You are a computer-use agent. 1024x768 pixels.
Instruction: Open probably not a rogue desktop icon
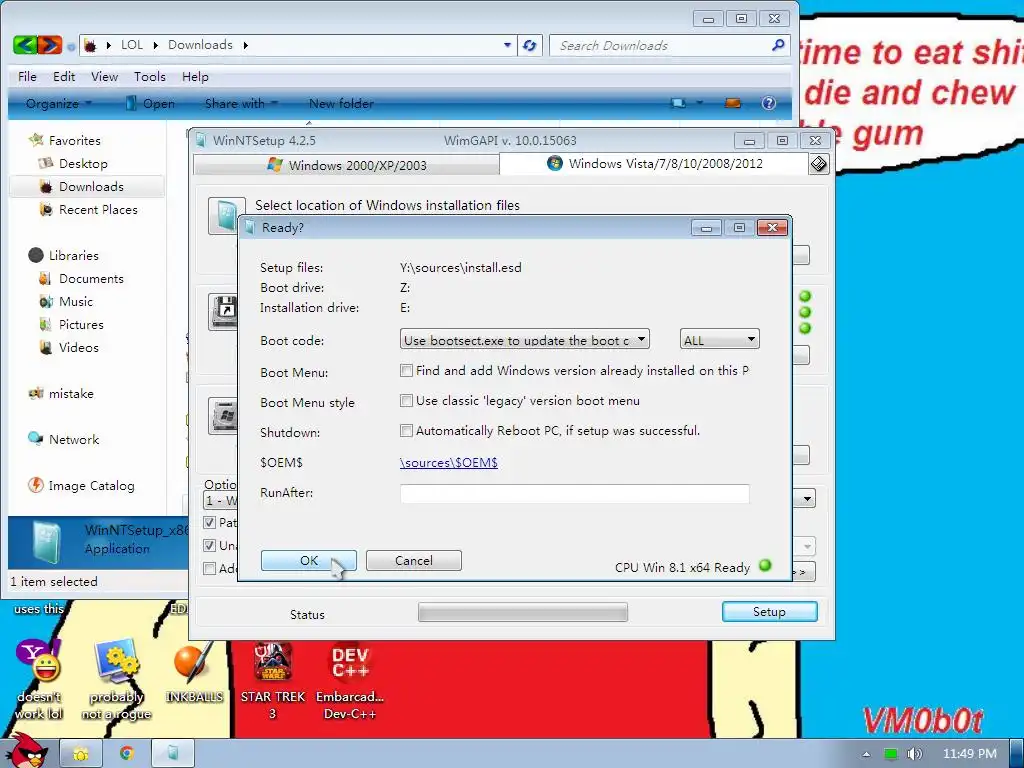click(116, 681)
